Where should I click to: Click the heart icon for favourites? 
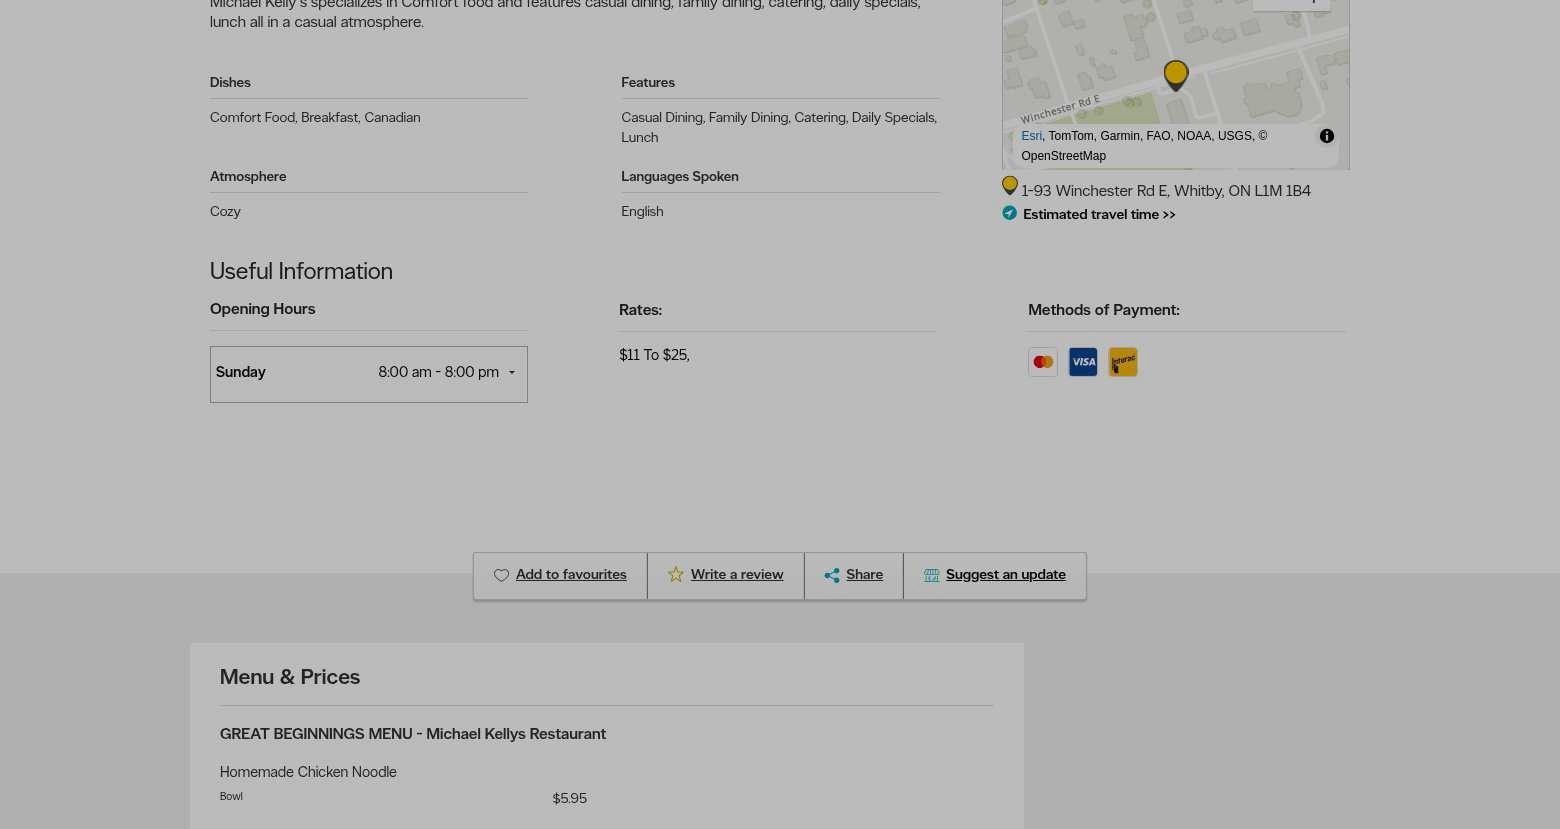click(501, 576)
